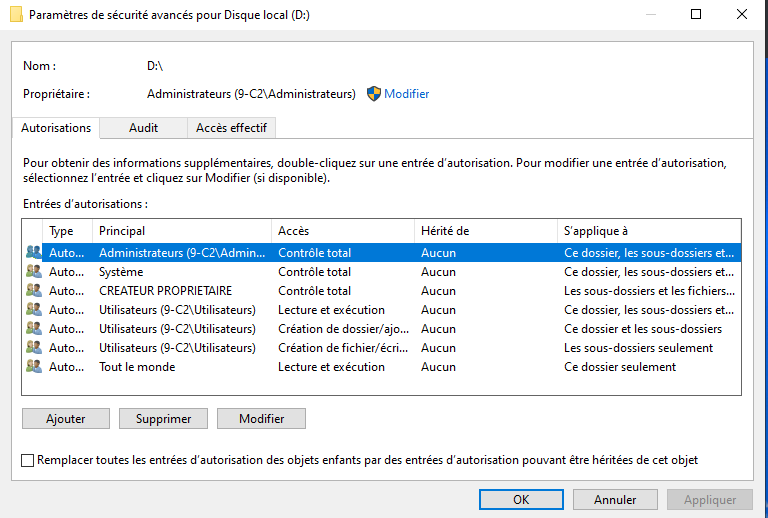Open the Accès effectif tab
The height and width of the screenshot is (518, 768).
[231, 128]
